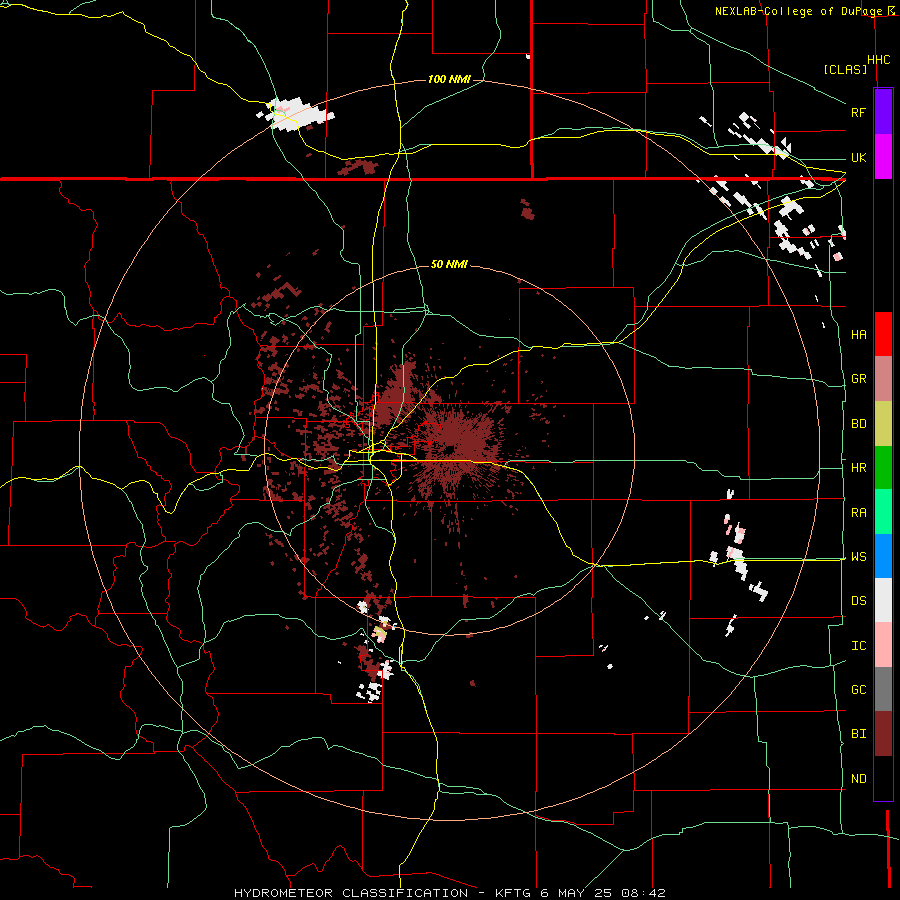Click the UK magenta legend swatch
The width and height of the screenshot is (900, 900).
[883, 157]
